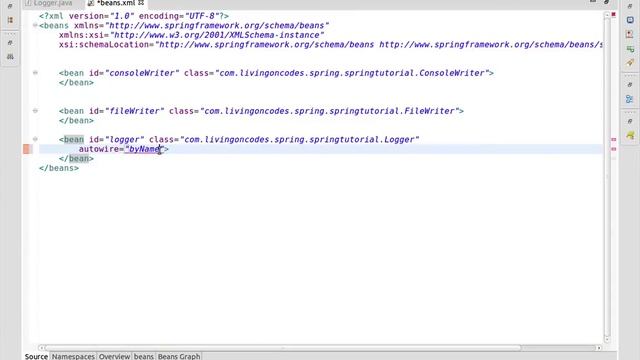
Task: Open the green view icon in right trim bar
Action: (630, 49)
